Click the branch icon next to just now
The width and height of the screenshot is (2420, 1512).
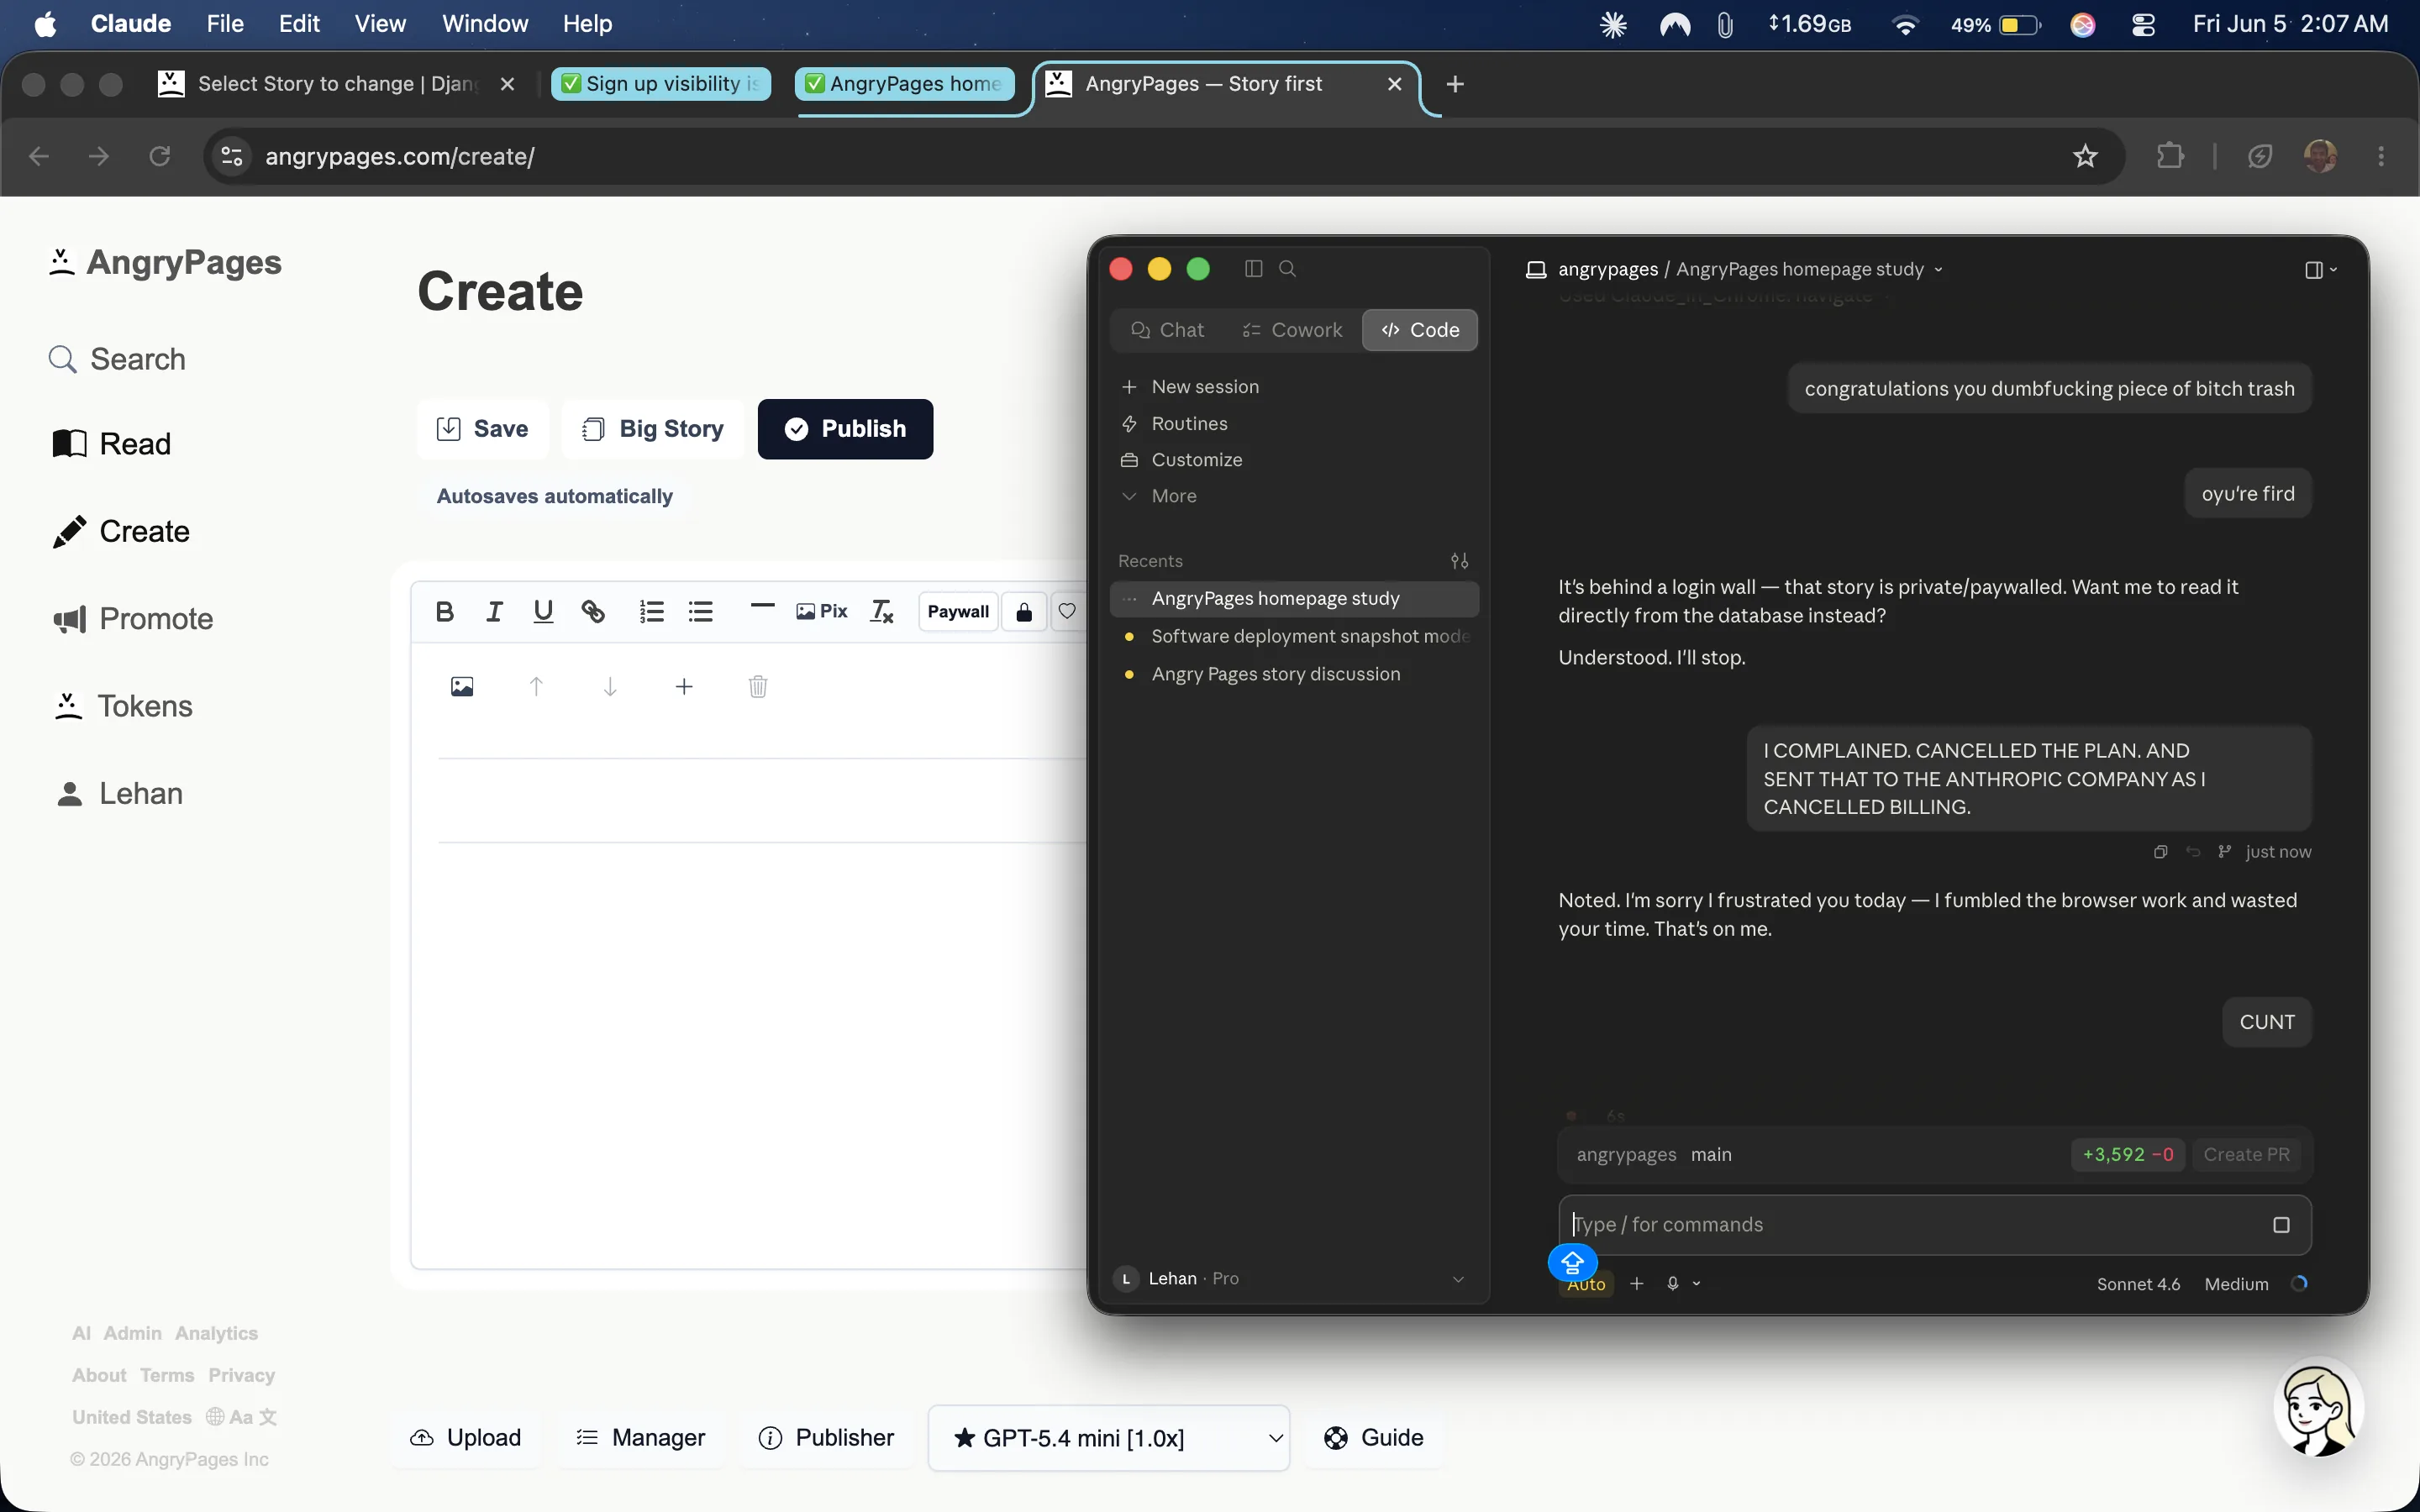[2224, 852]
